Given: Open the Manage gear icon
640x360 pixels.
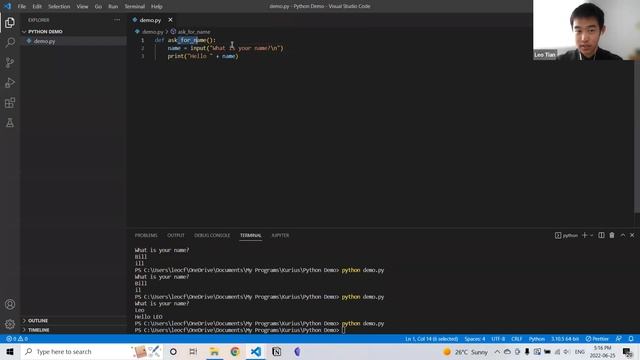Looking at the screenshot, I should pyautogui.click(x=10, y=324).
